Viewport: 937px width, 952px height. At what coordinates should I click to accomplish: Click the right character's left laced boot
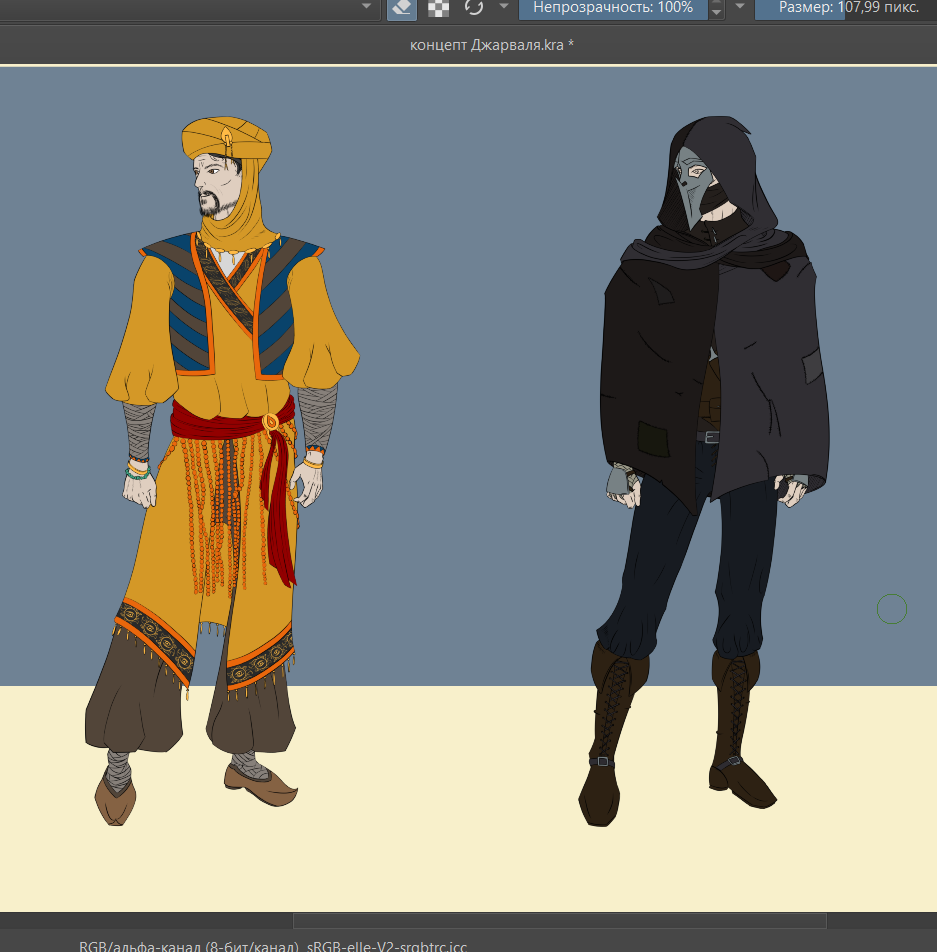[608, 730]
